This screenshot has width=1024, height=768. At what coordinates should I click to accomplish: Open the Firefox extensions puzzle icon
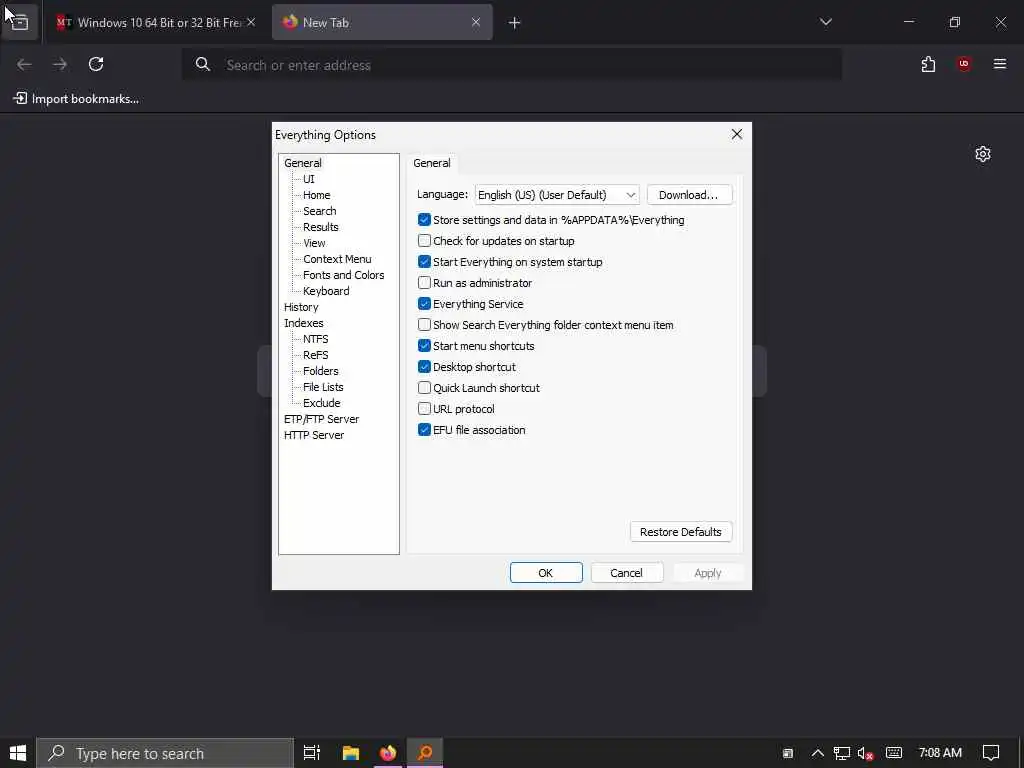pyautogui.click(x=928, y=64)
